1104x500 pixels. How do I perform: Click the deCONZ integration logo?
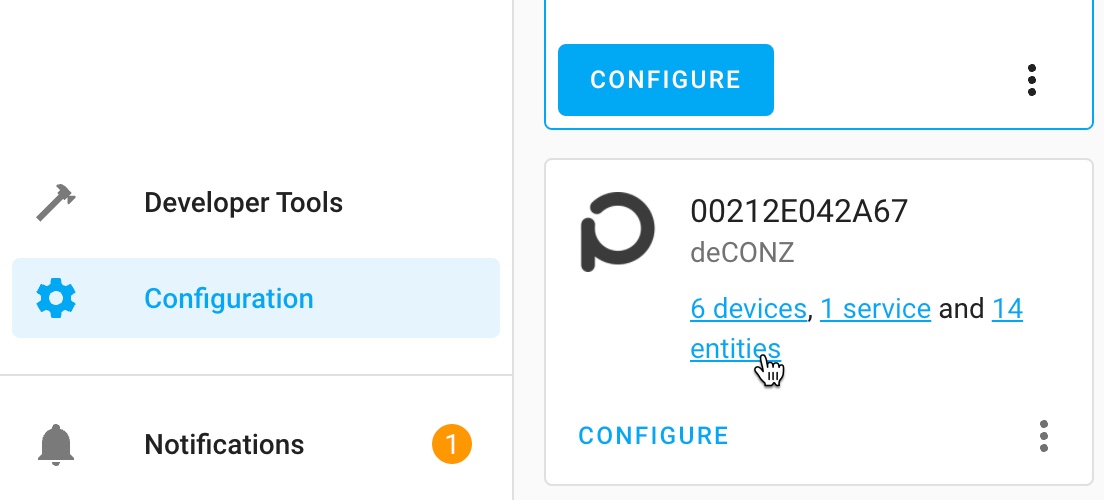pos(616,231)
